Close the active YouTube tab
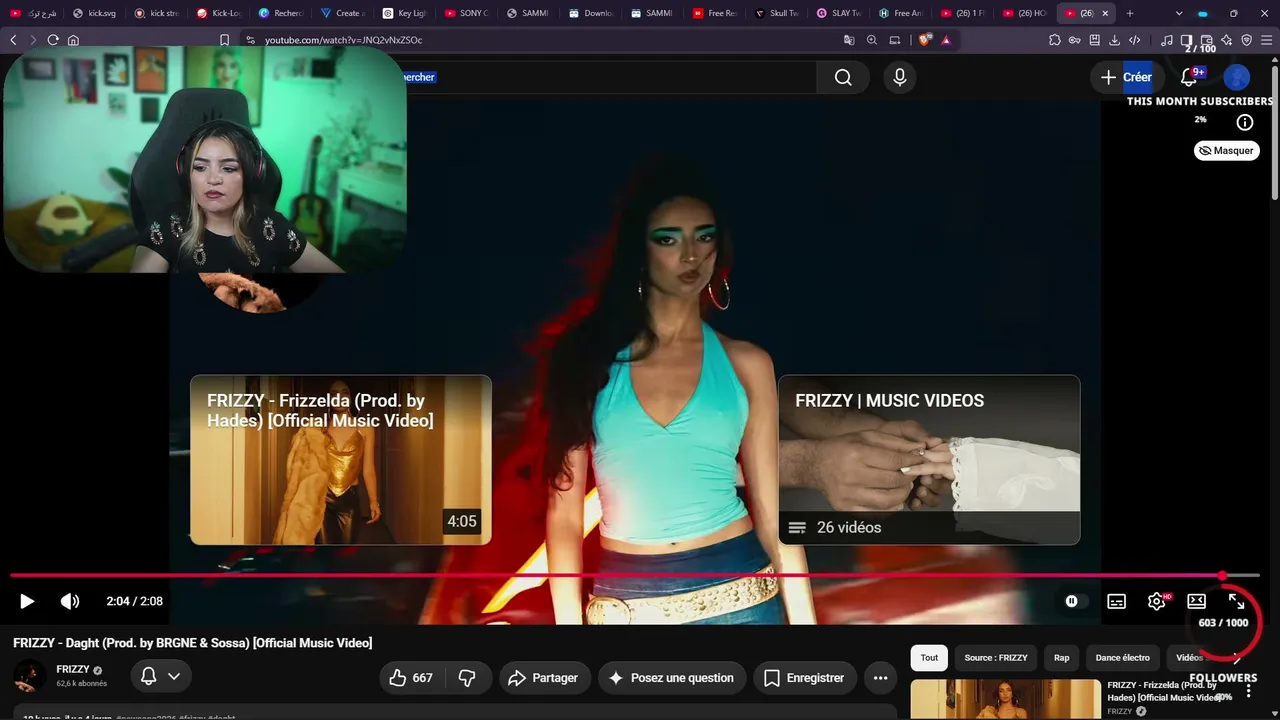 coord(1105,13)
